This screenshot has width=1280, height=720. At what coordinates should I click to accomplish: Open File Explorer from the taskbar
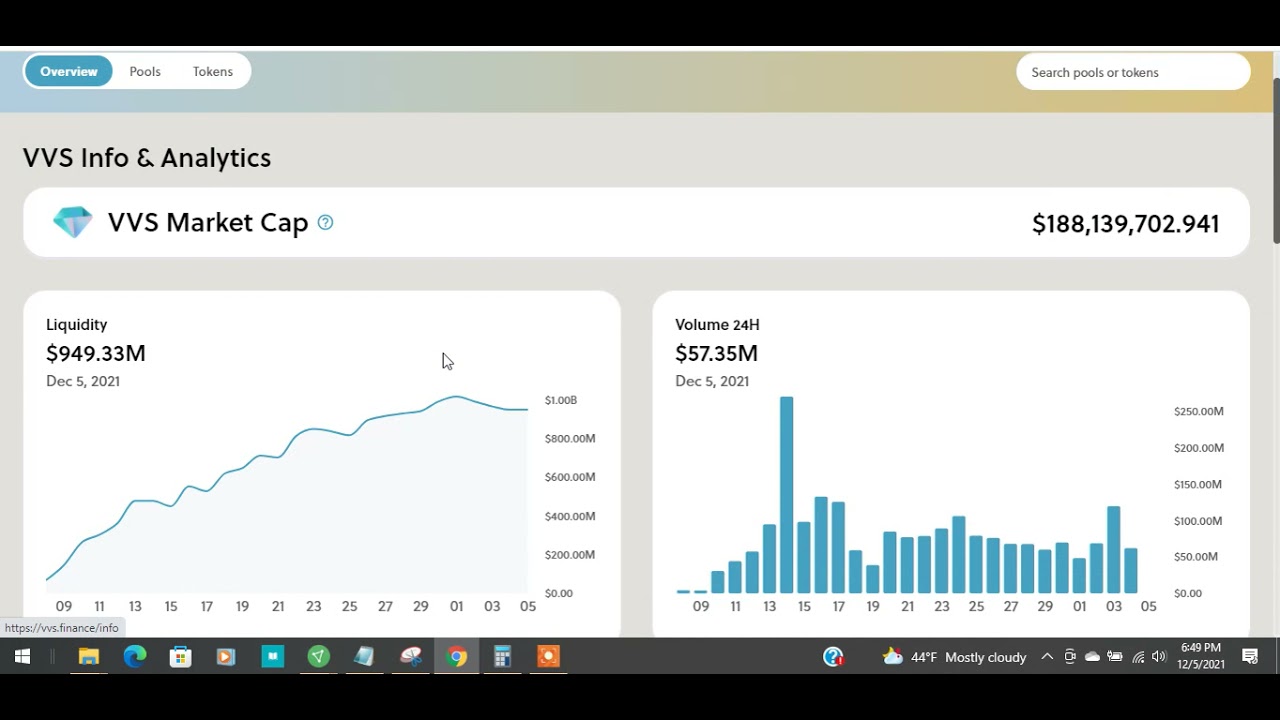89,657
